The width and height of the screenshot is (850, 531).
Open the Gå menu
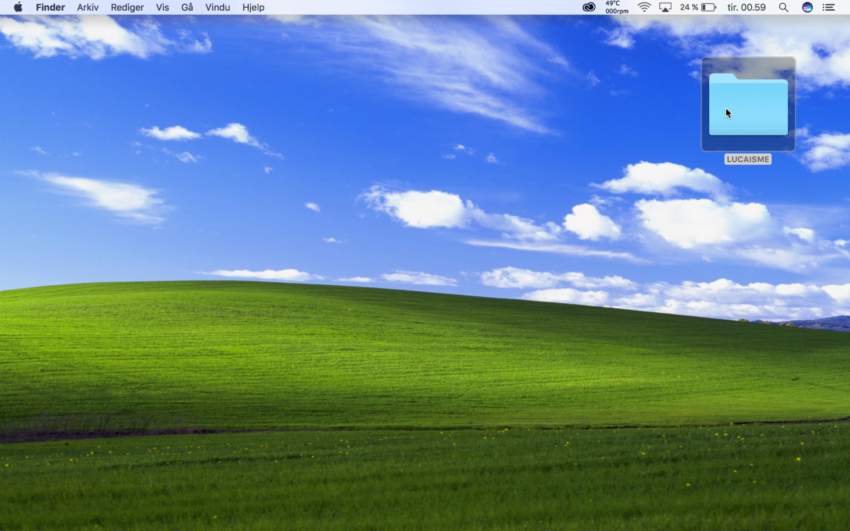coord(187,7)
